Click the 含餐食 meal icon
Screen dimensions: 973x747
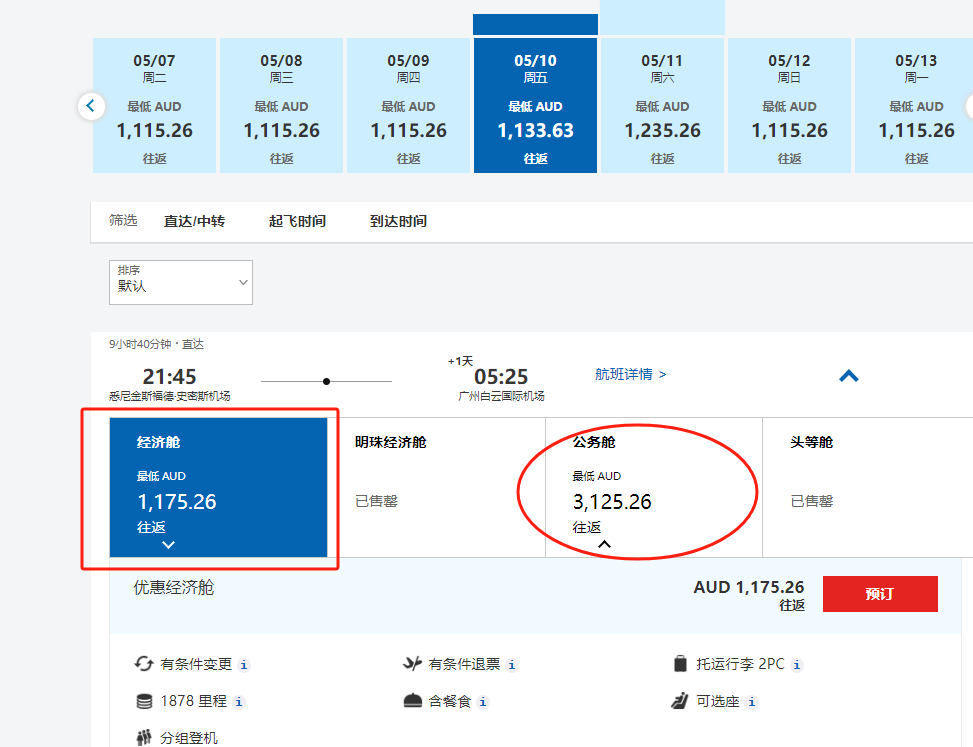[413, 701]
